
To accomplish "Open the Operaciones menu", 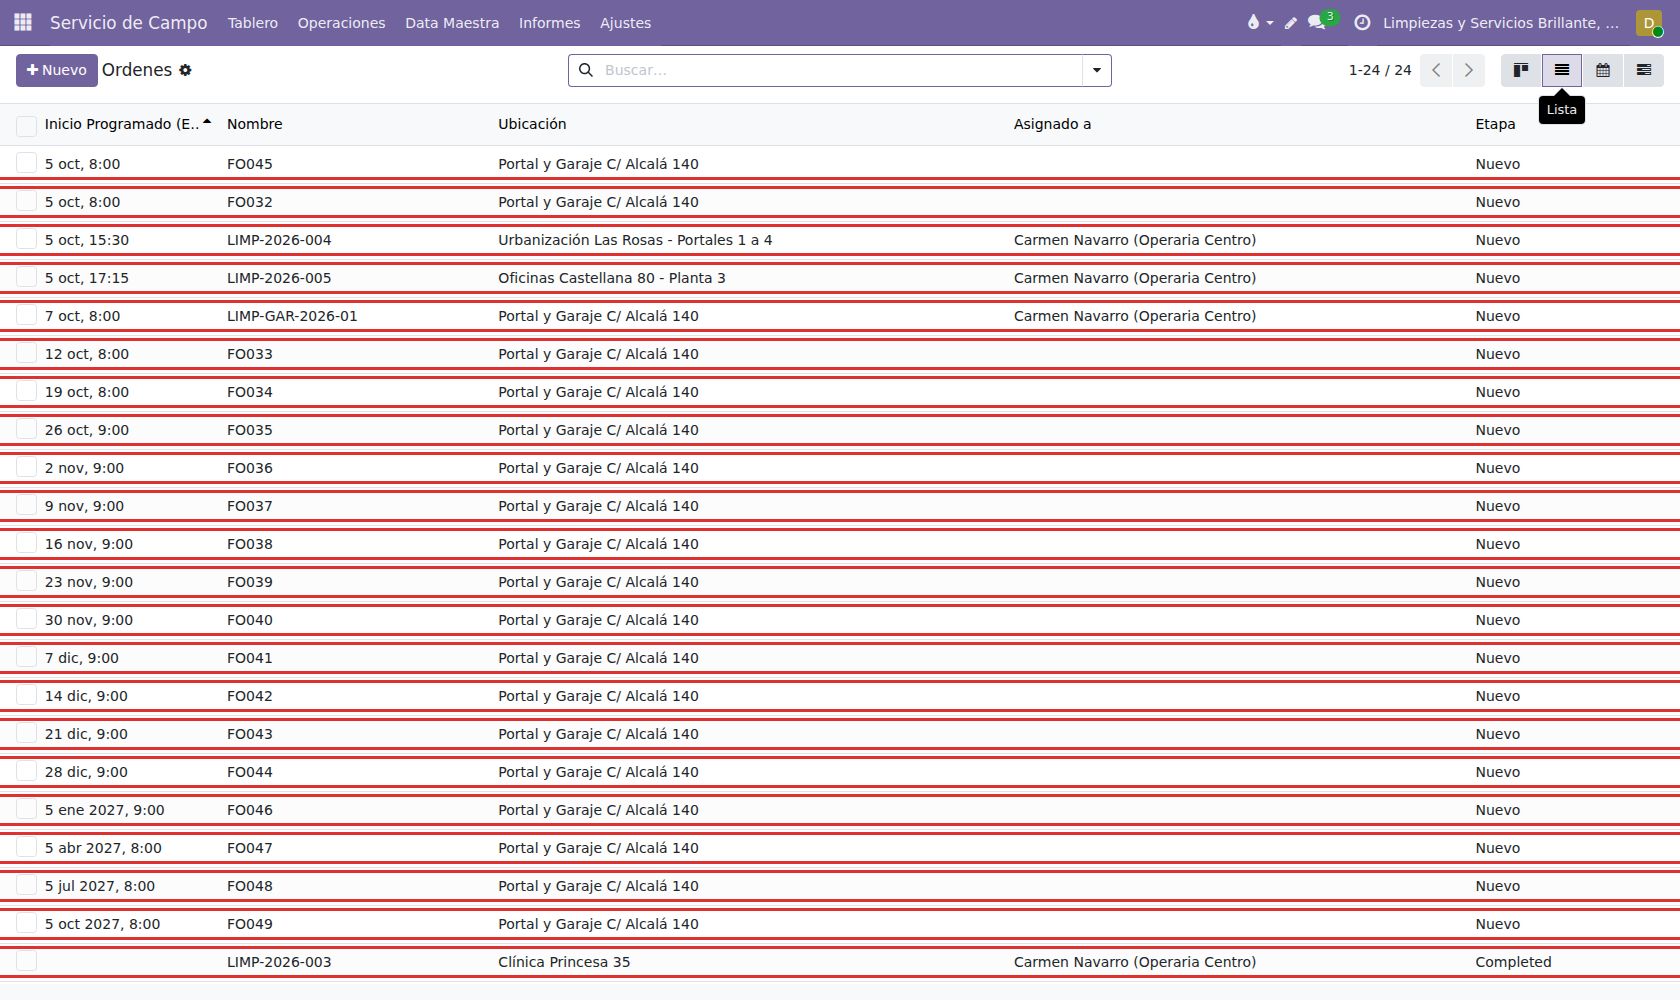I will (341, 22).
